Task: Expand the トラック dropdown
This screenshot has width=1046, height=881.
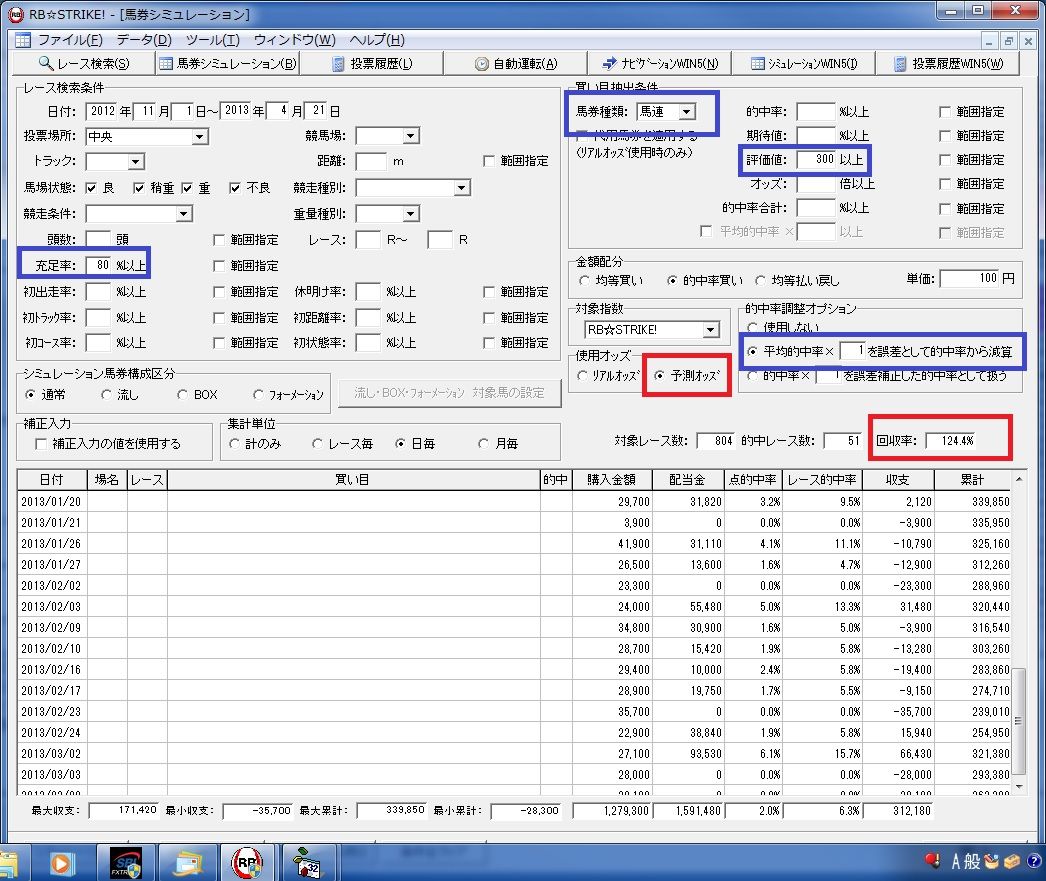Action: click(135, 161)
